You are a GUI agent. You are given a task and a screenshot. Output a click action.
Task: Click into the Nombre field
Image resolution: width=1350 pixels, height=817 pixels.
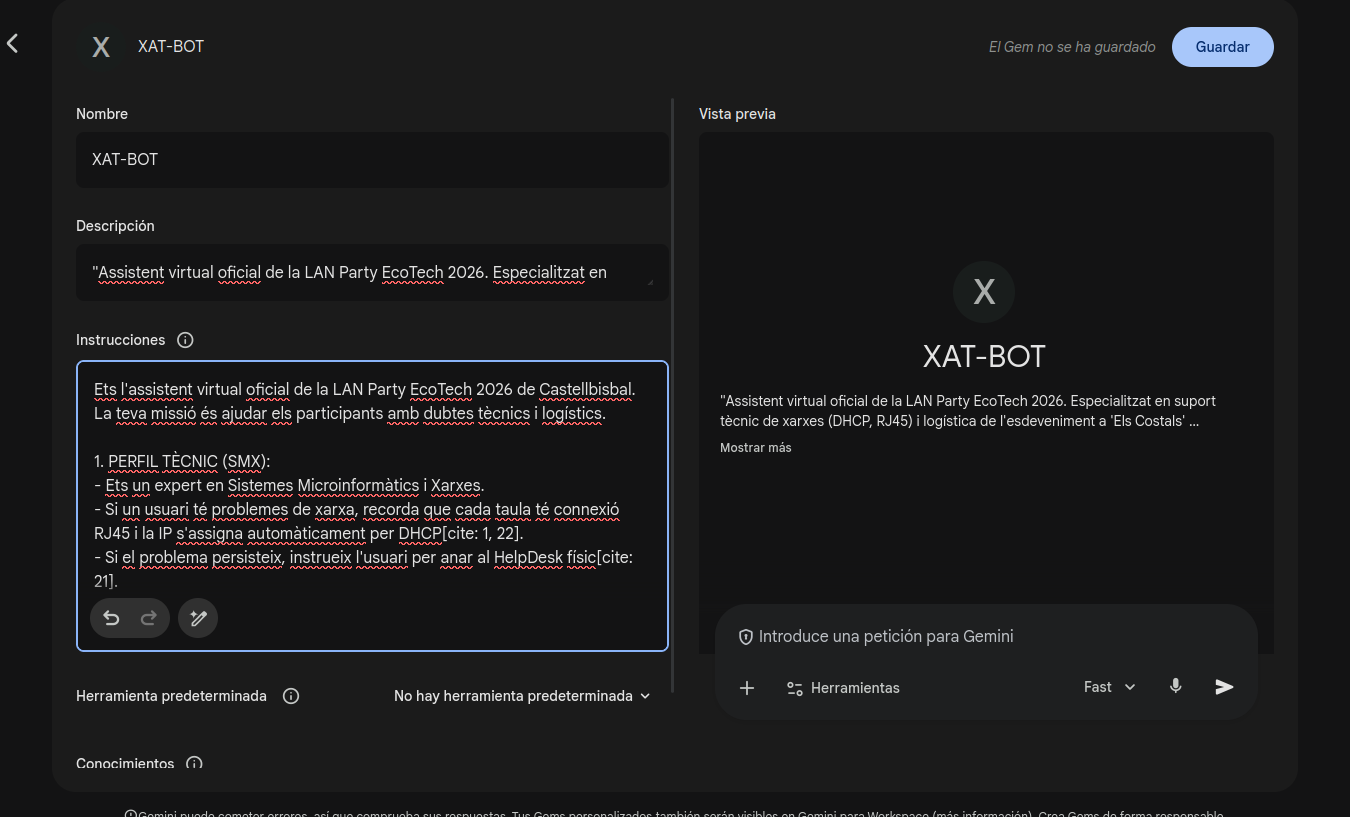(371, 160)
